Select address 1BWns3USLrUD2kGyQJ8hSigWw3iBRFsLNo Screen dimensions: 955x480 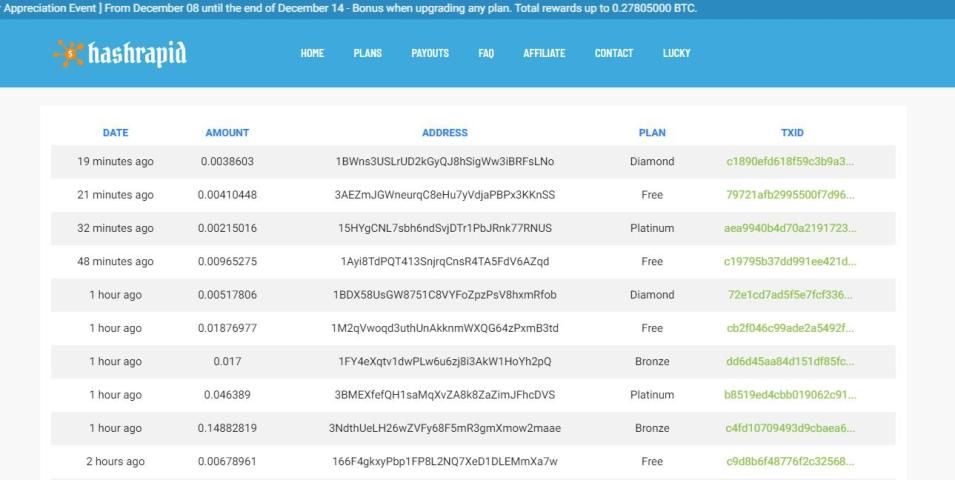(445, 161)
